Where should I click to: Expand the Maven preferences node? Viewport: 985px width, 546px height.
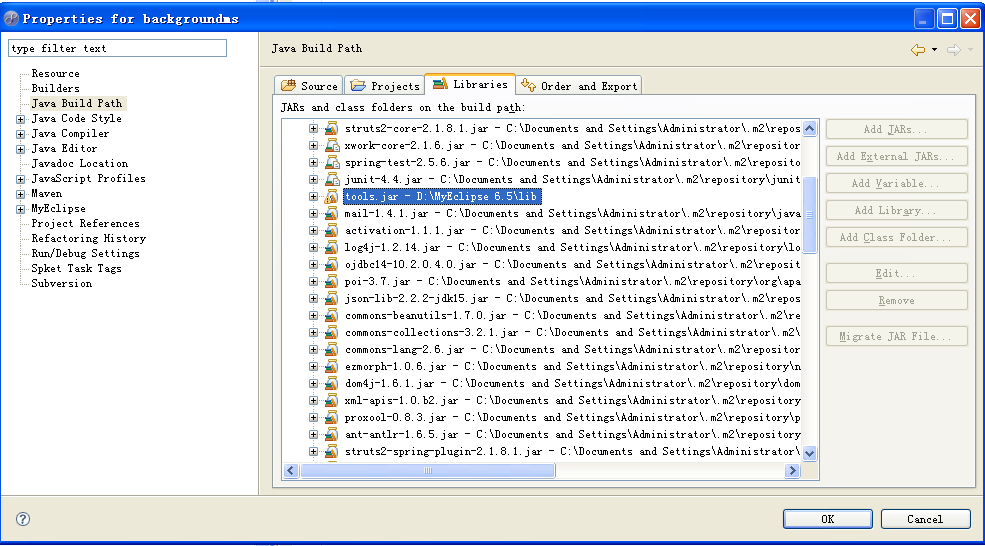(21, 194)
